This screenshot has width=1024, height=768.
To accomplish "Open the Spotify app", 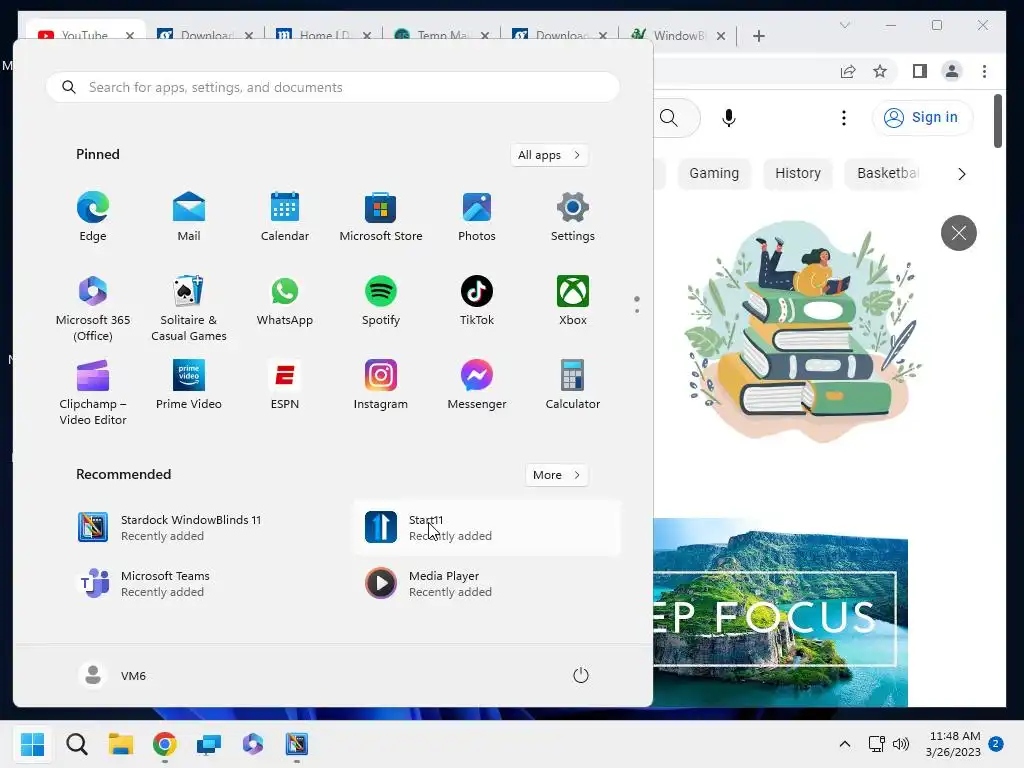I will (x=381, y=300).
